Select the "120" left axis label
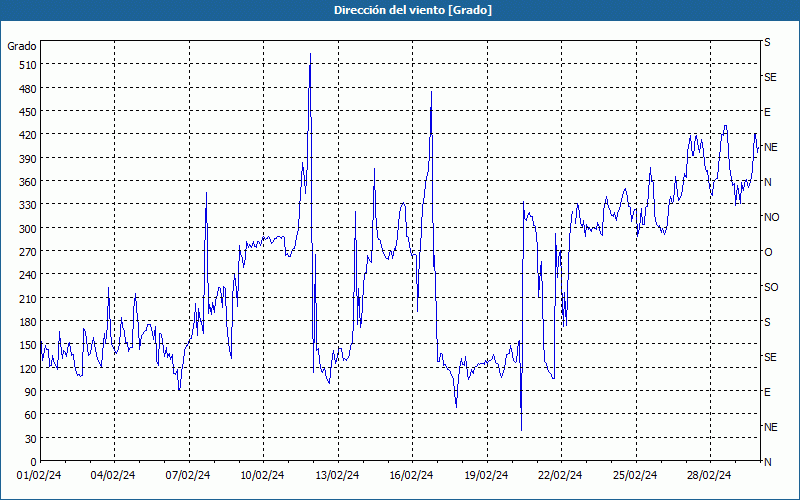The height and width of the screenshot is (500, 800). click(x=28, y=369)
